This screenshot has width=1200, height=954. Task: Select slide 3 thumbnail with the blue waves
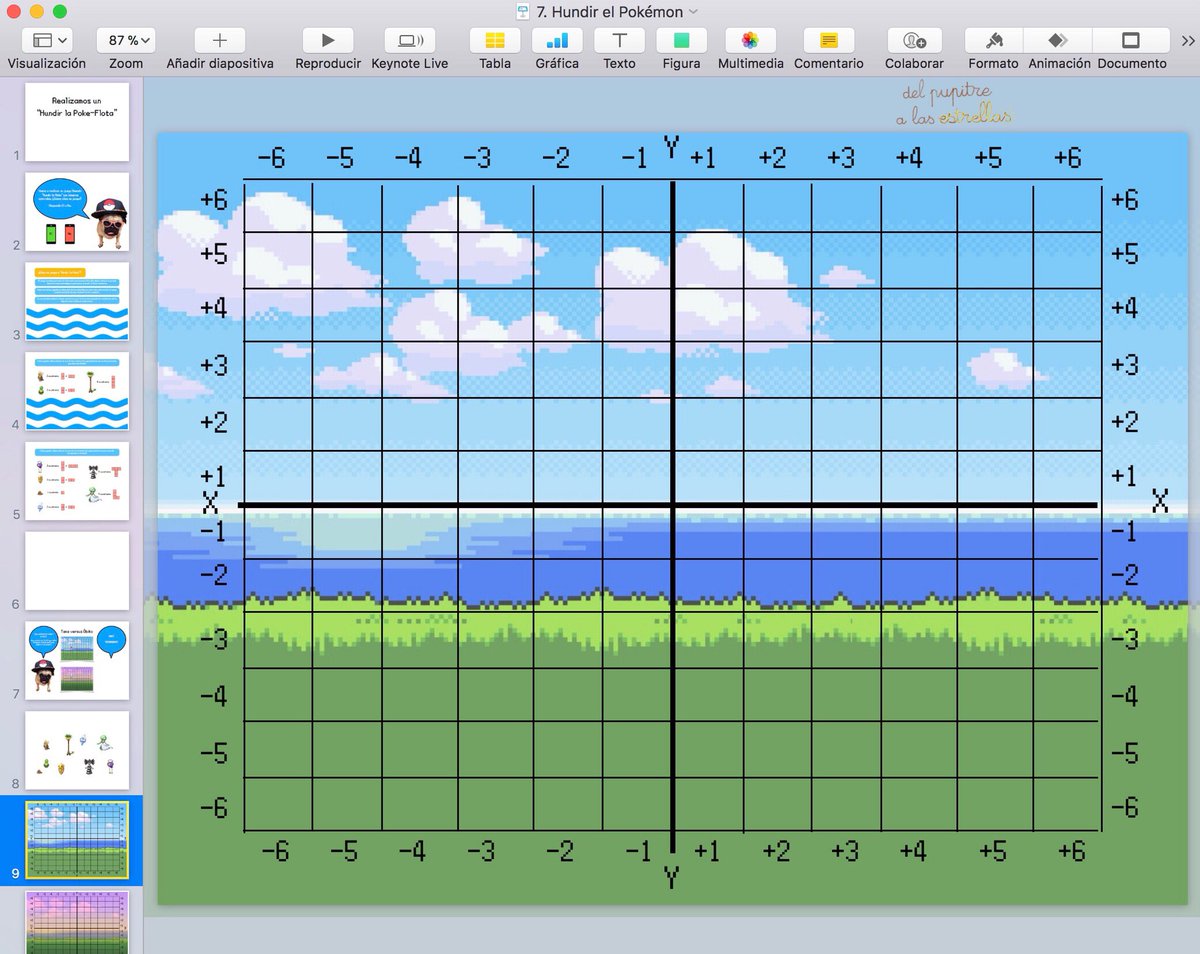(x=77, y=301)
